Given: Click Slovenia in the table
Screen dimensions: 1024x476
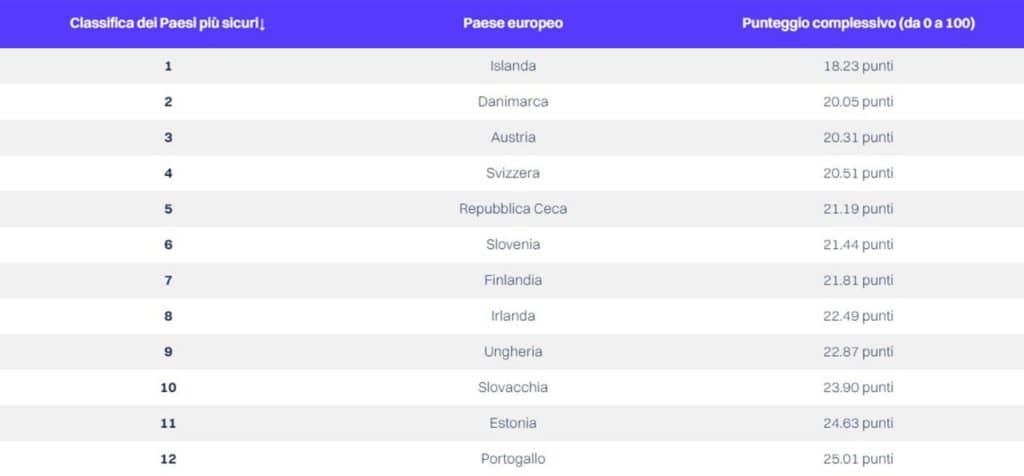Looking at the screenshot, I should point(513,244).
